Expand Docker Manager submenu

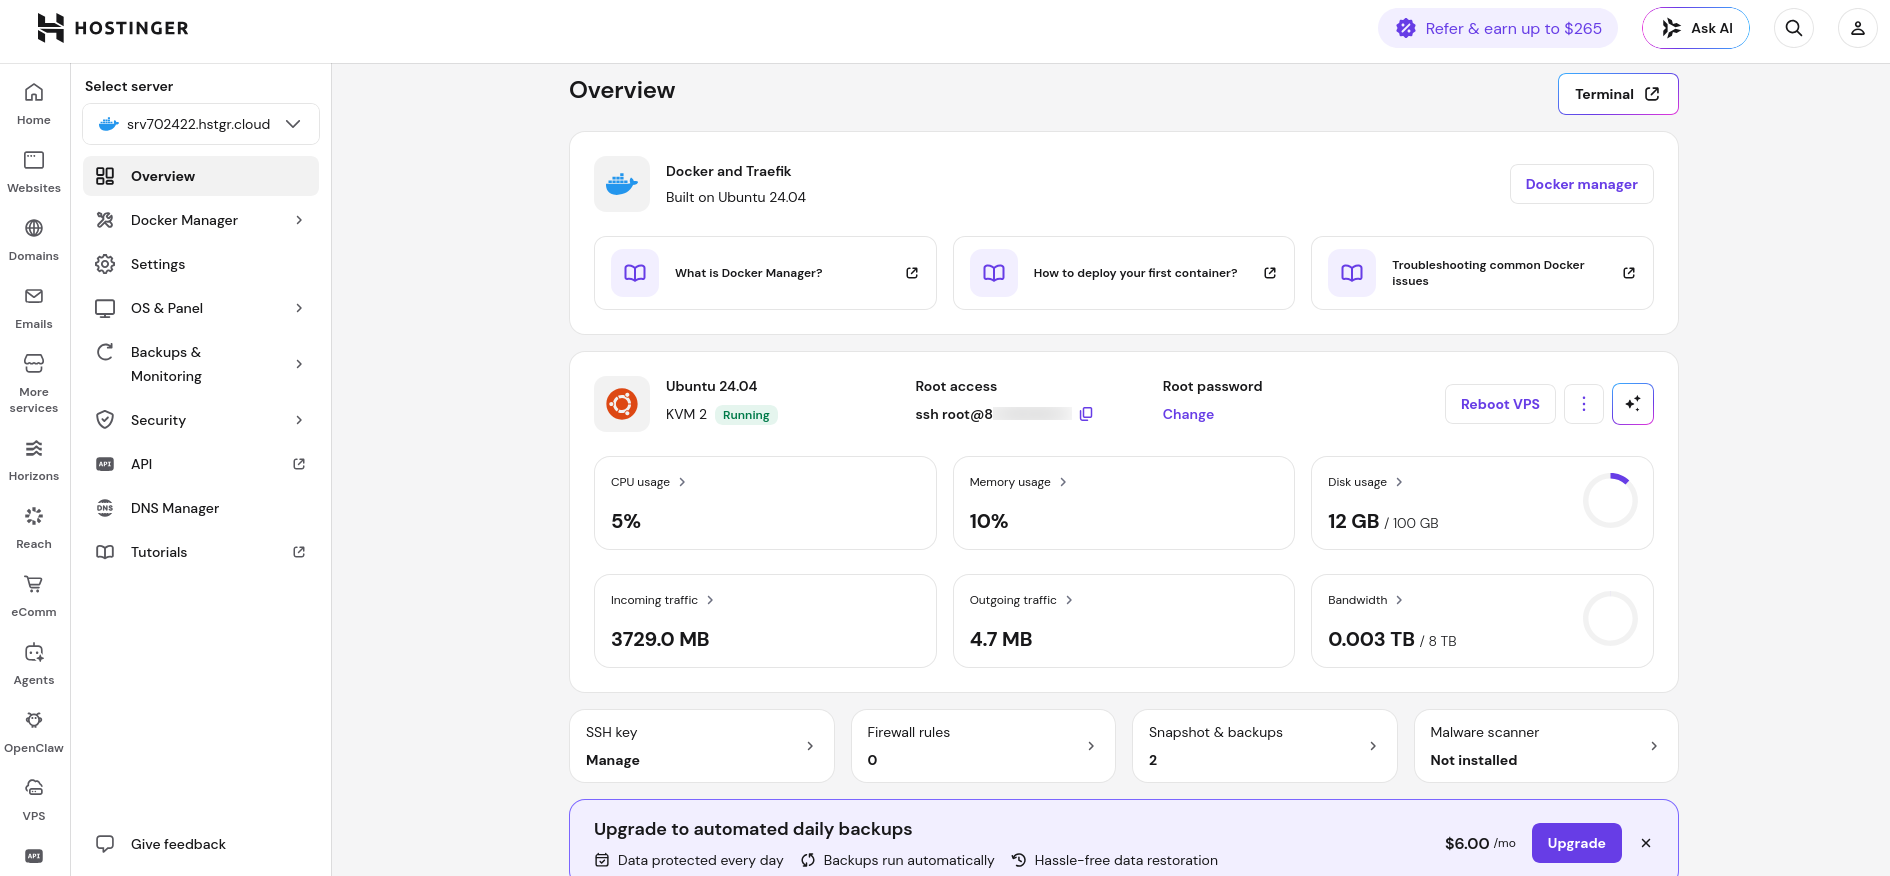(299, 220)
